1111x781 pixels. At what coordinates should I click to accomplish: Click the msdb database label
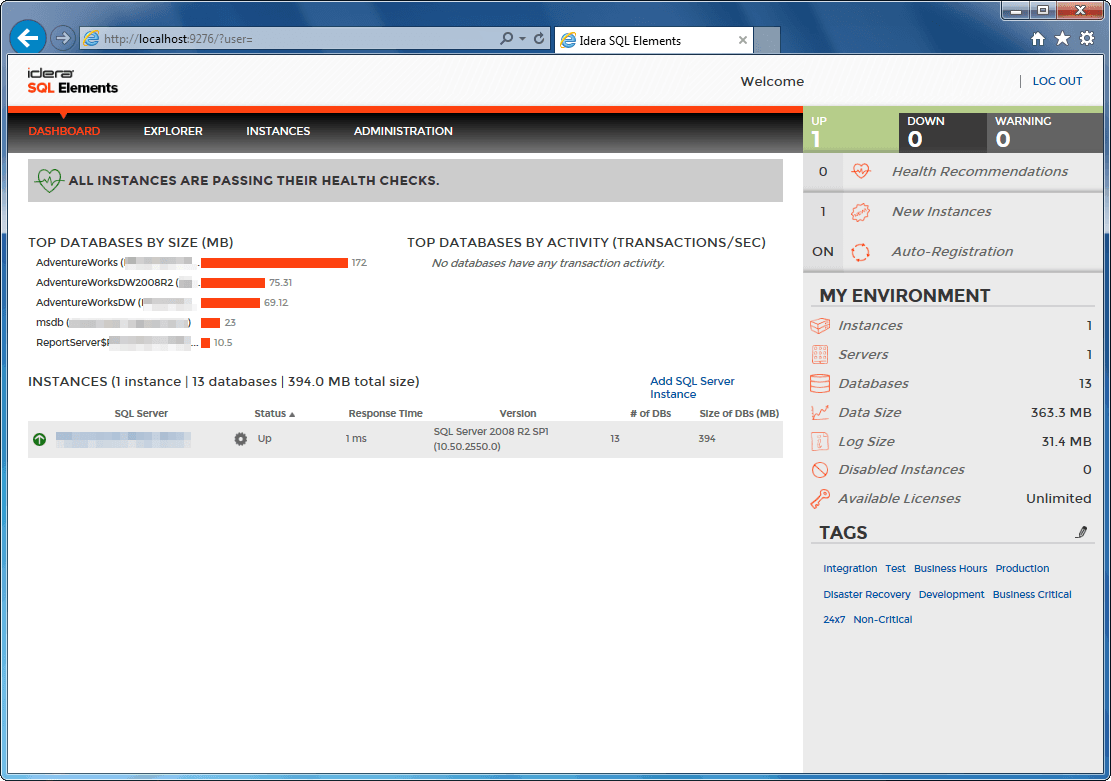113,322
